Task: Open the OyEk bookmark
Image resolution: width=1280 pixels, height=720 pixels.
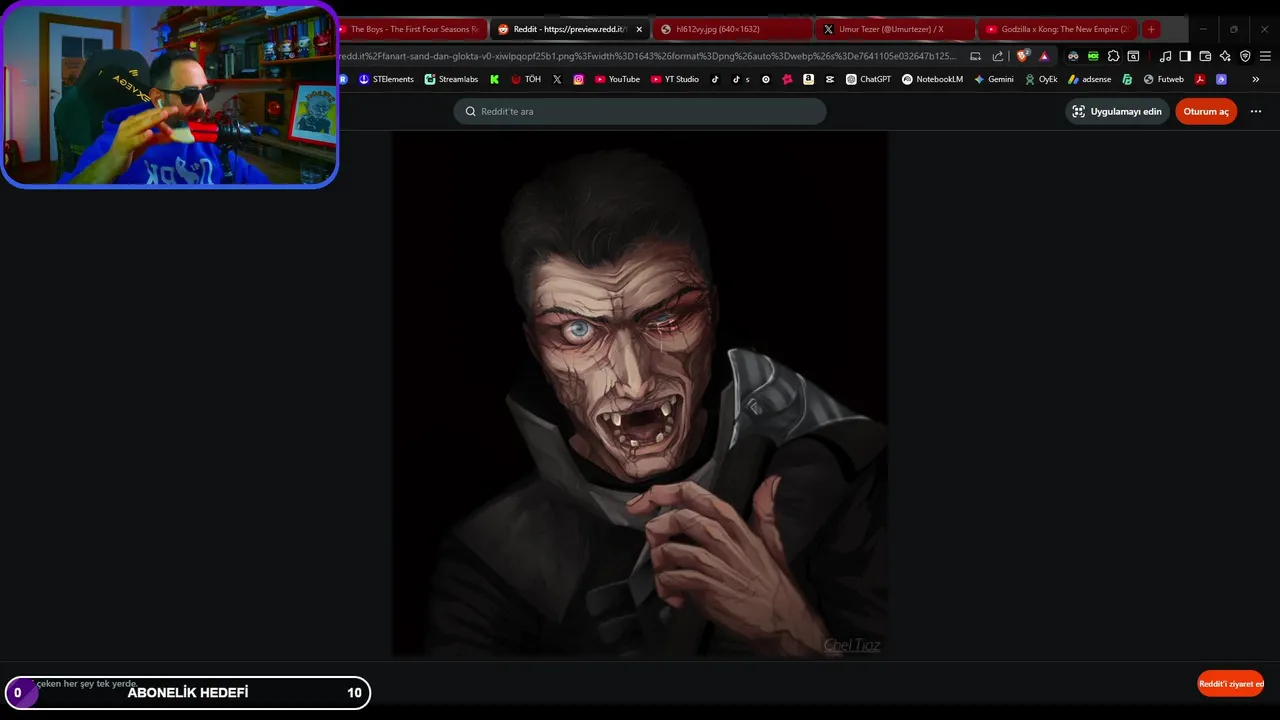Action: click(x=1041, y=79)
